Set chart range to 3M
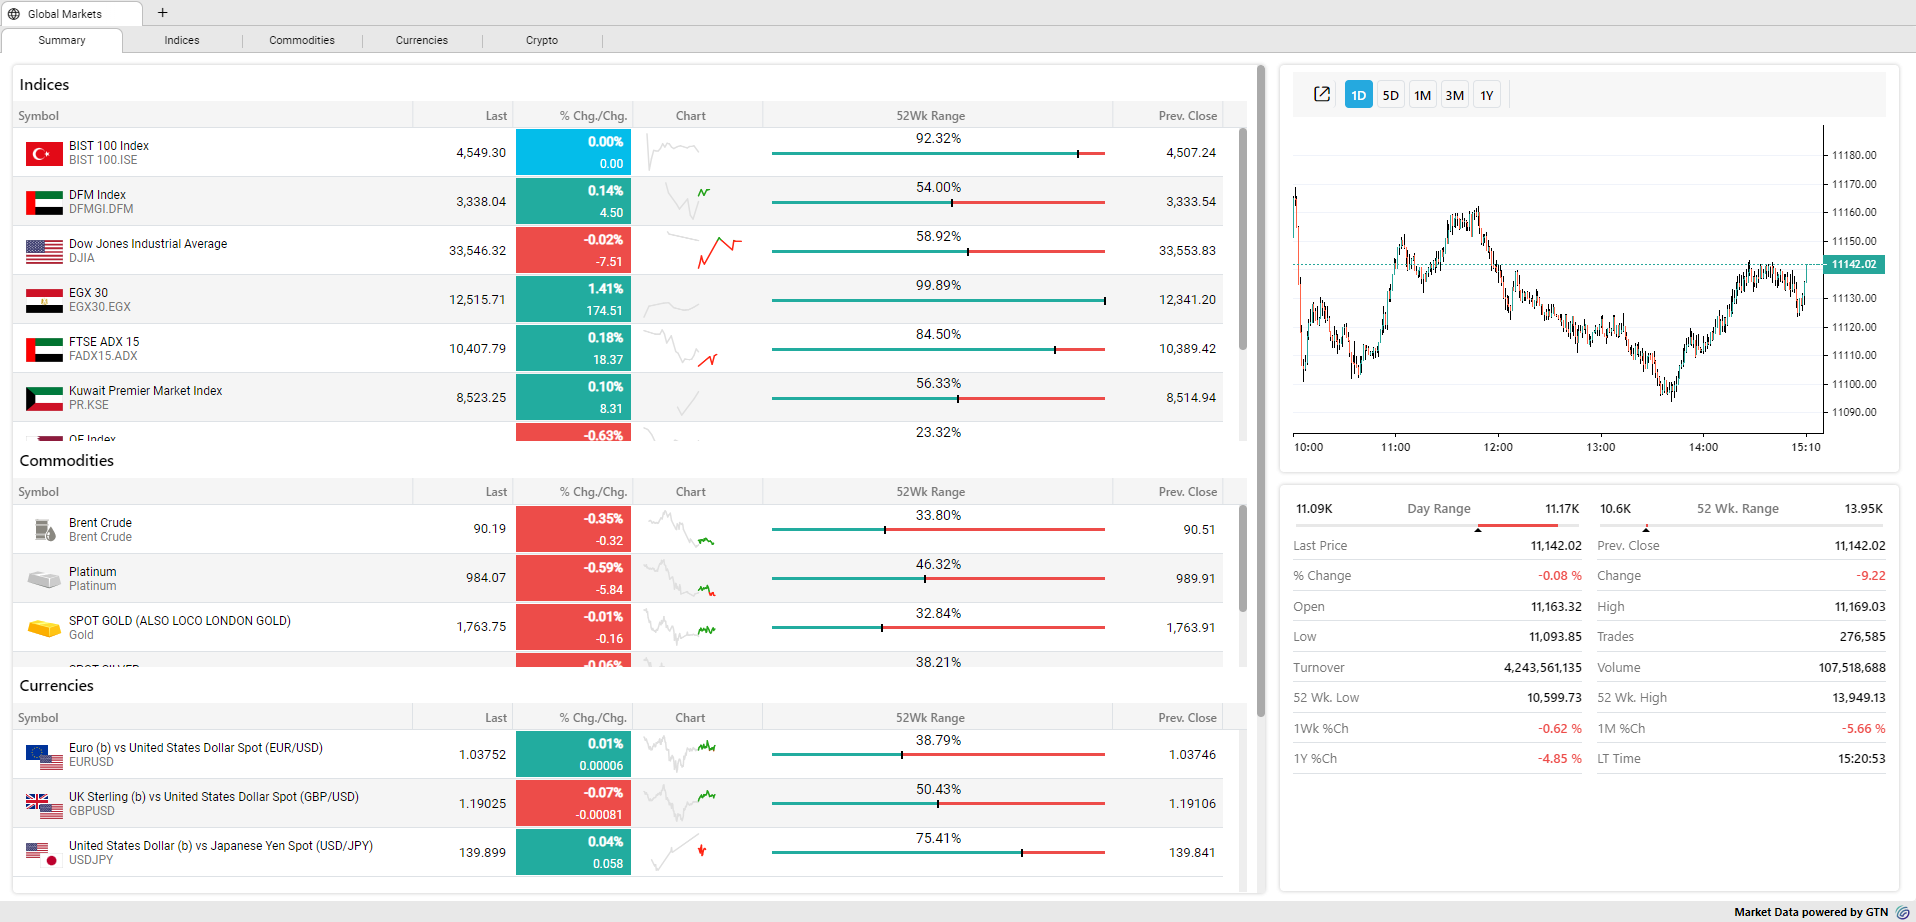 coord(1454,95)
